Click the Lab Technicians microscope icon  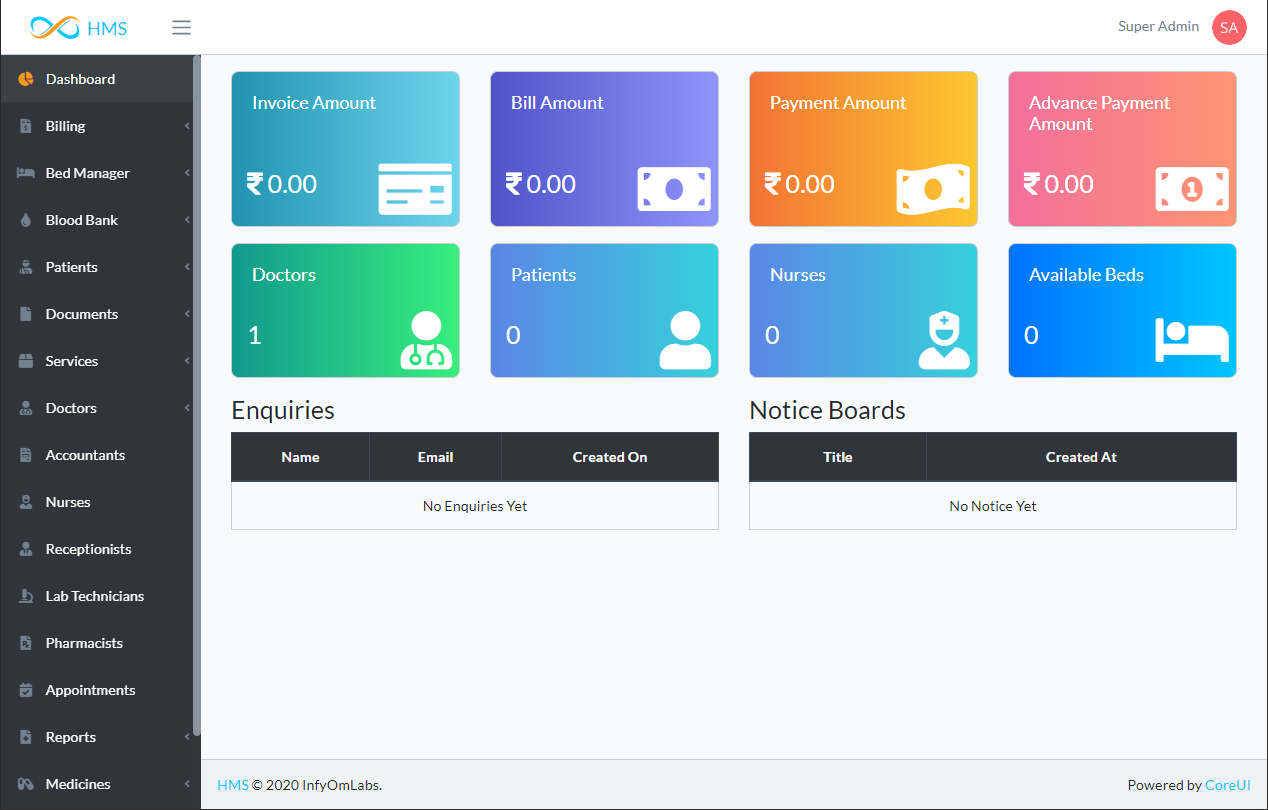click(26, 596)
